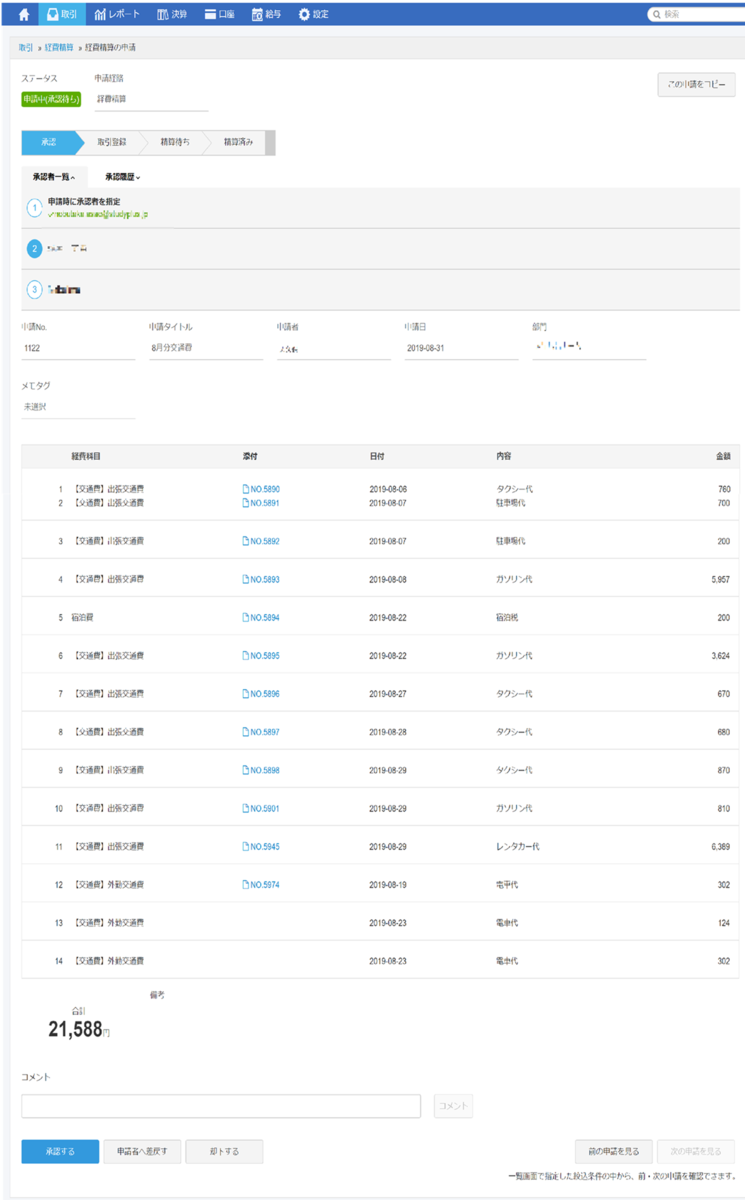Follow the 取引 breadcrumb link

(25, 47)
